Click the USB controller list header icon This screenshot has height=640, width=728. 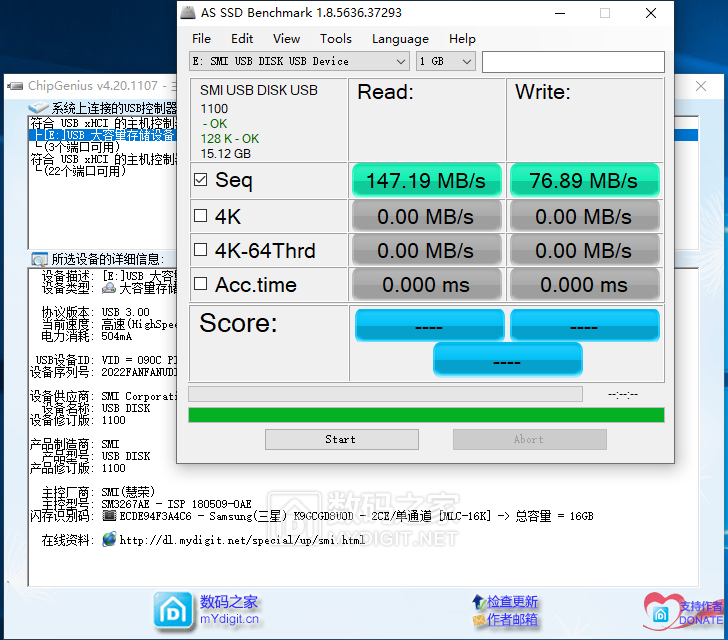click(x=38, y=108)
